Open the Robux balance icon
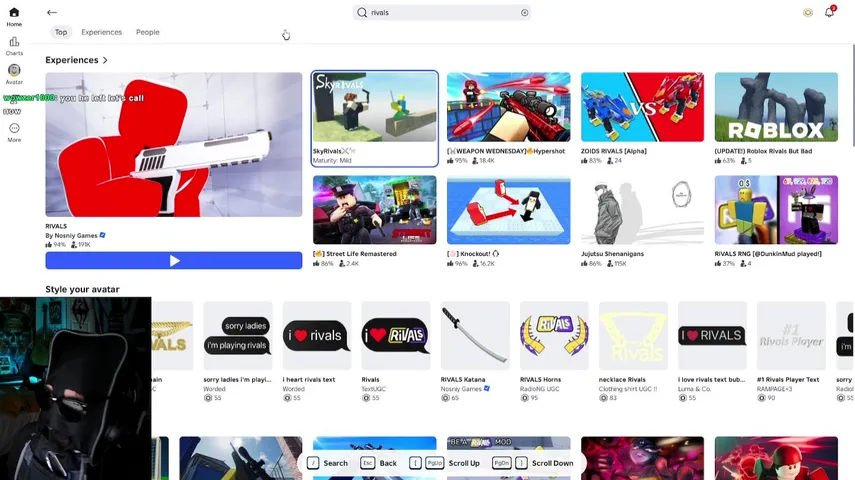The height and width of the screenshot is (480, 855). click(808, 13)
